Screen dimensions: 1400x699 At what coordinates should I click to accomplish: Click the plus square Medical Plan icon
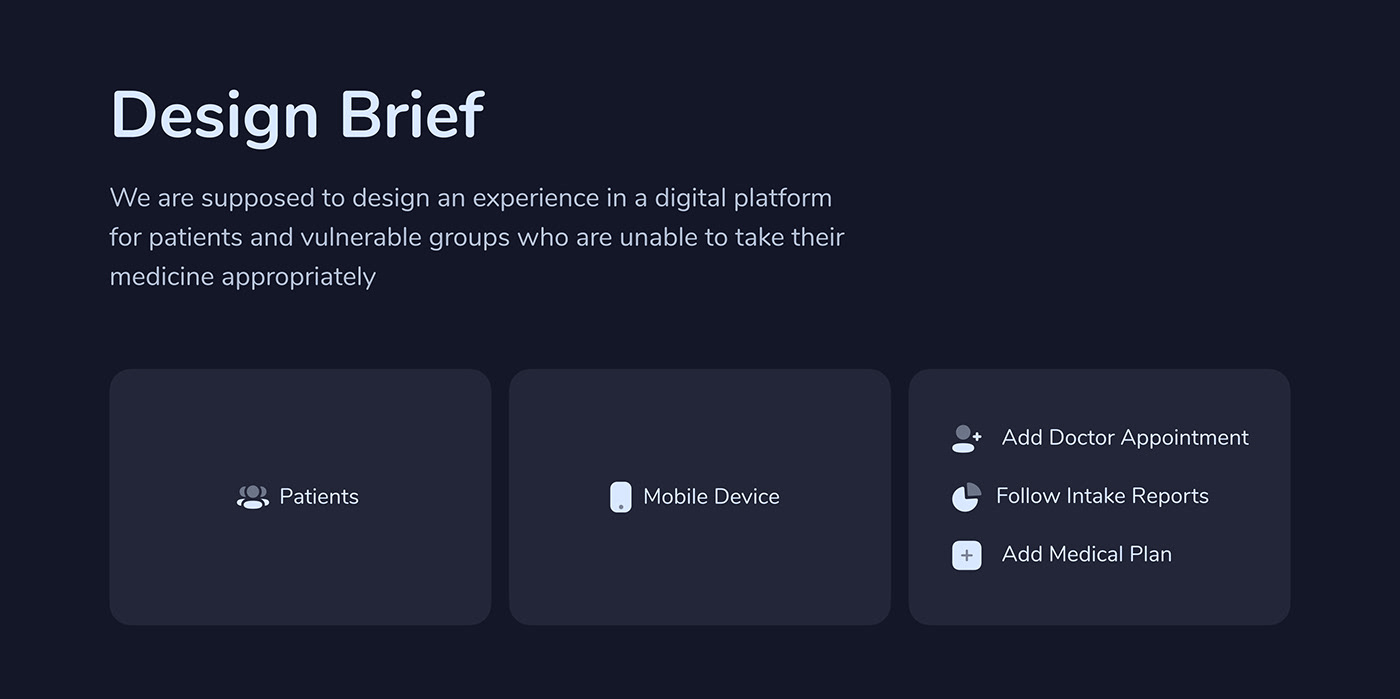click(966, 555)
